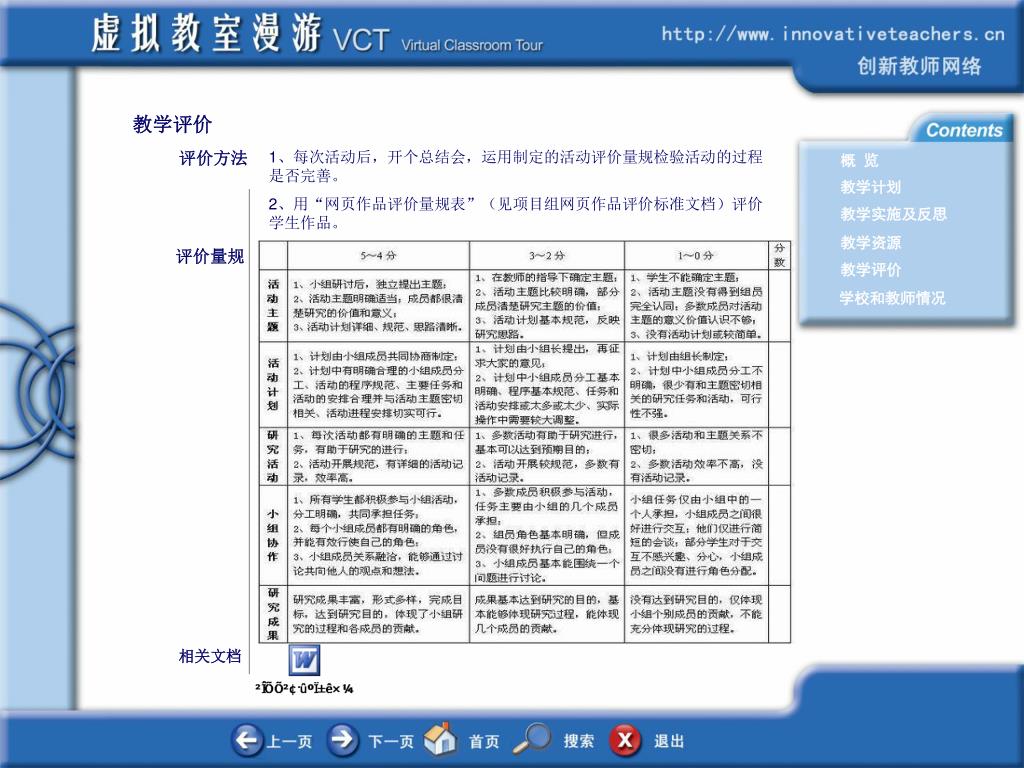Open 教学资源 in the Contents menu
1024x768 pixels.
coord(871,243)
